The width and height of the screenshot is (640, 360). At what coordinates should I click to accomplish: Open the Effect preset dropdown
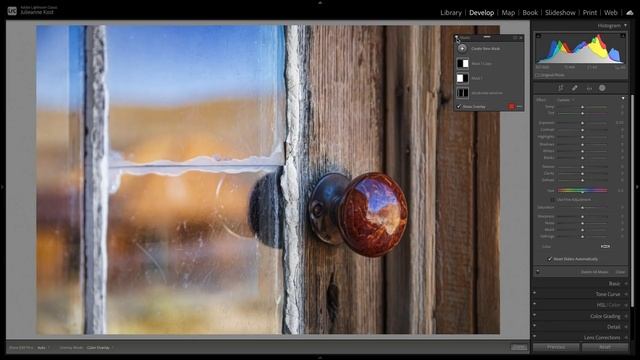tap(565, 100)
